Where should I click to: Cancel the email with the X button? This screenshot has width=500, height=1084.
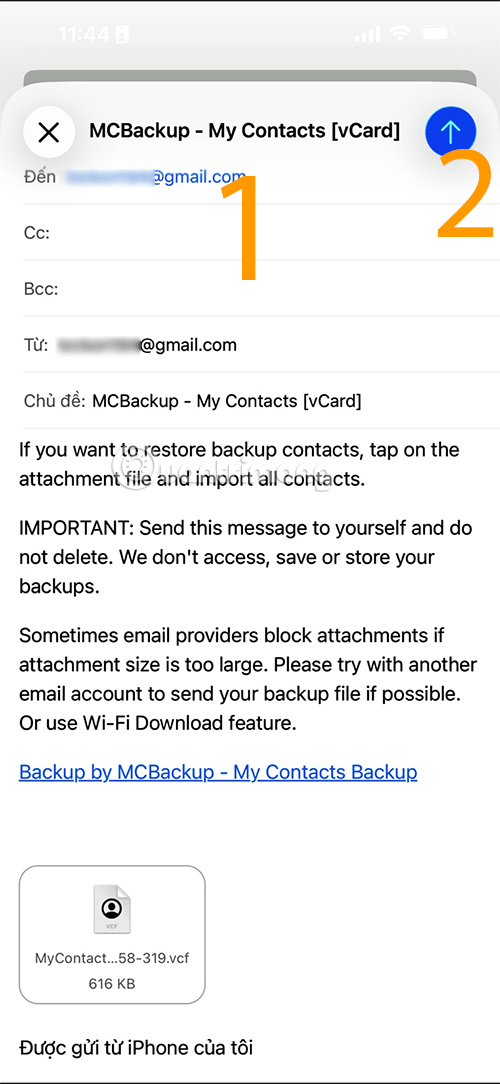(48, 131)
